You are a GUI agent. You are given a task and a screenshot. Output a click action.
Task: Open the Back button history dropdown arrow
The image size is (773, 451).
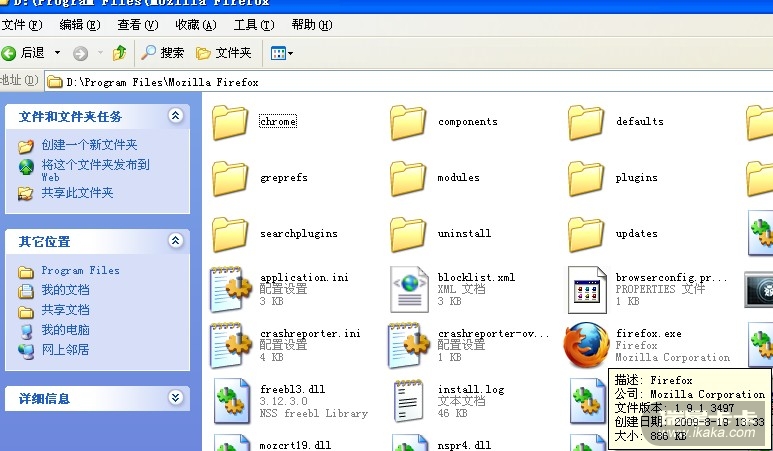point(58,53)
